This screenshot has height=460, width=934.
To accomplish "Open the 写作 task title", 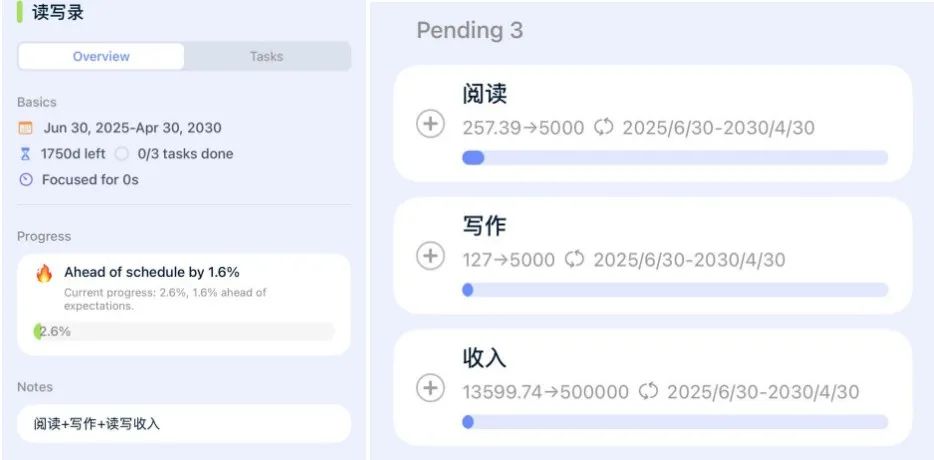I will click(485, 226).
